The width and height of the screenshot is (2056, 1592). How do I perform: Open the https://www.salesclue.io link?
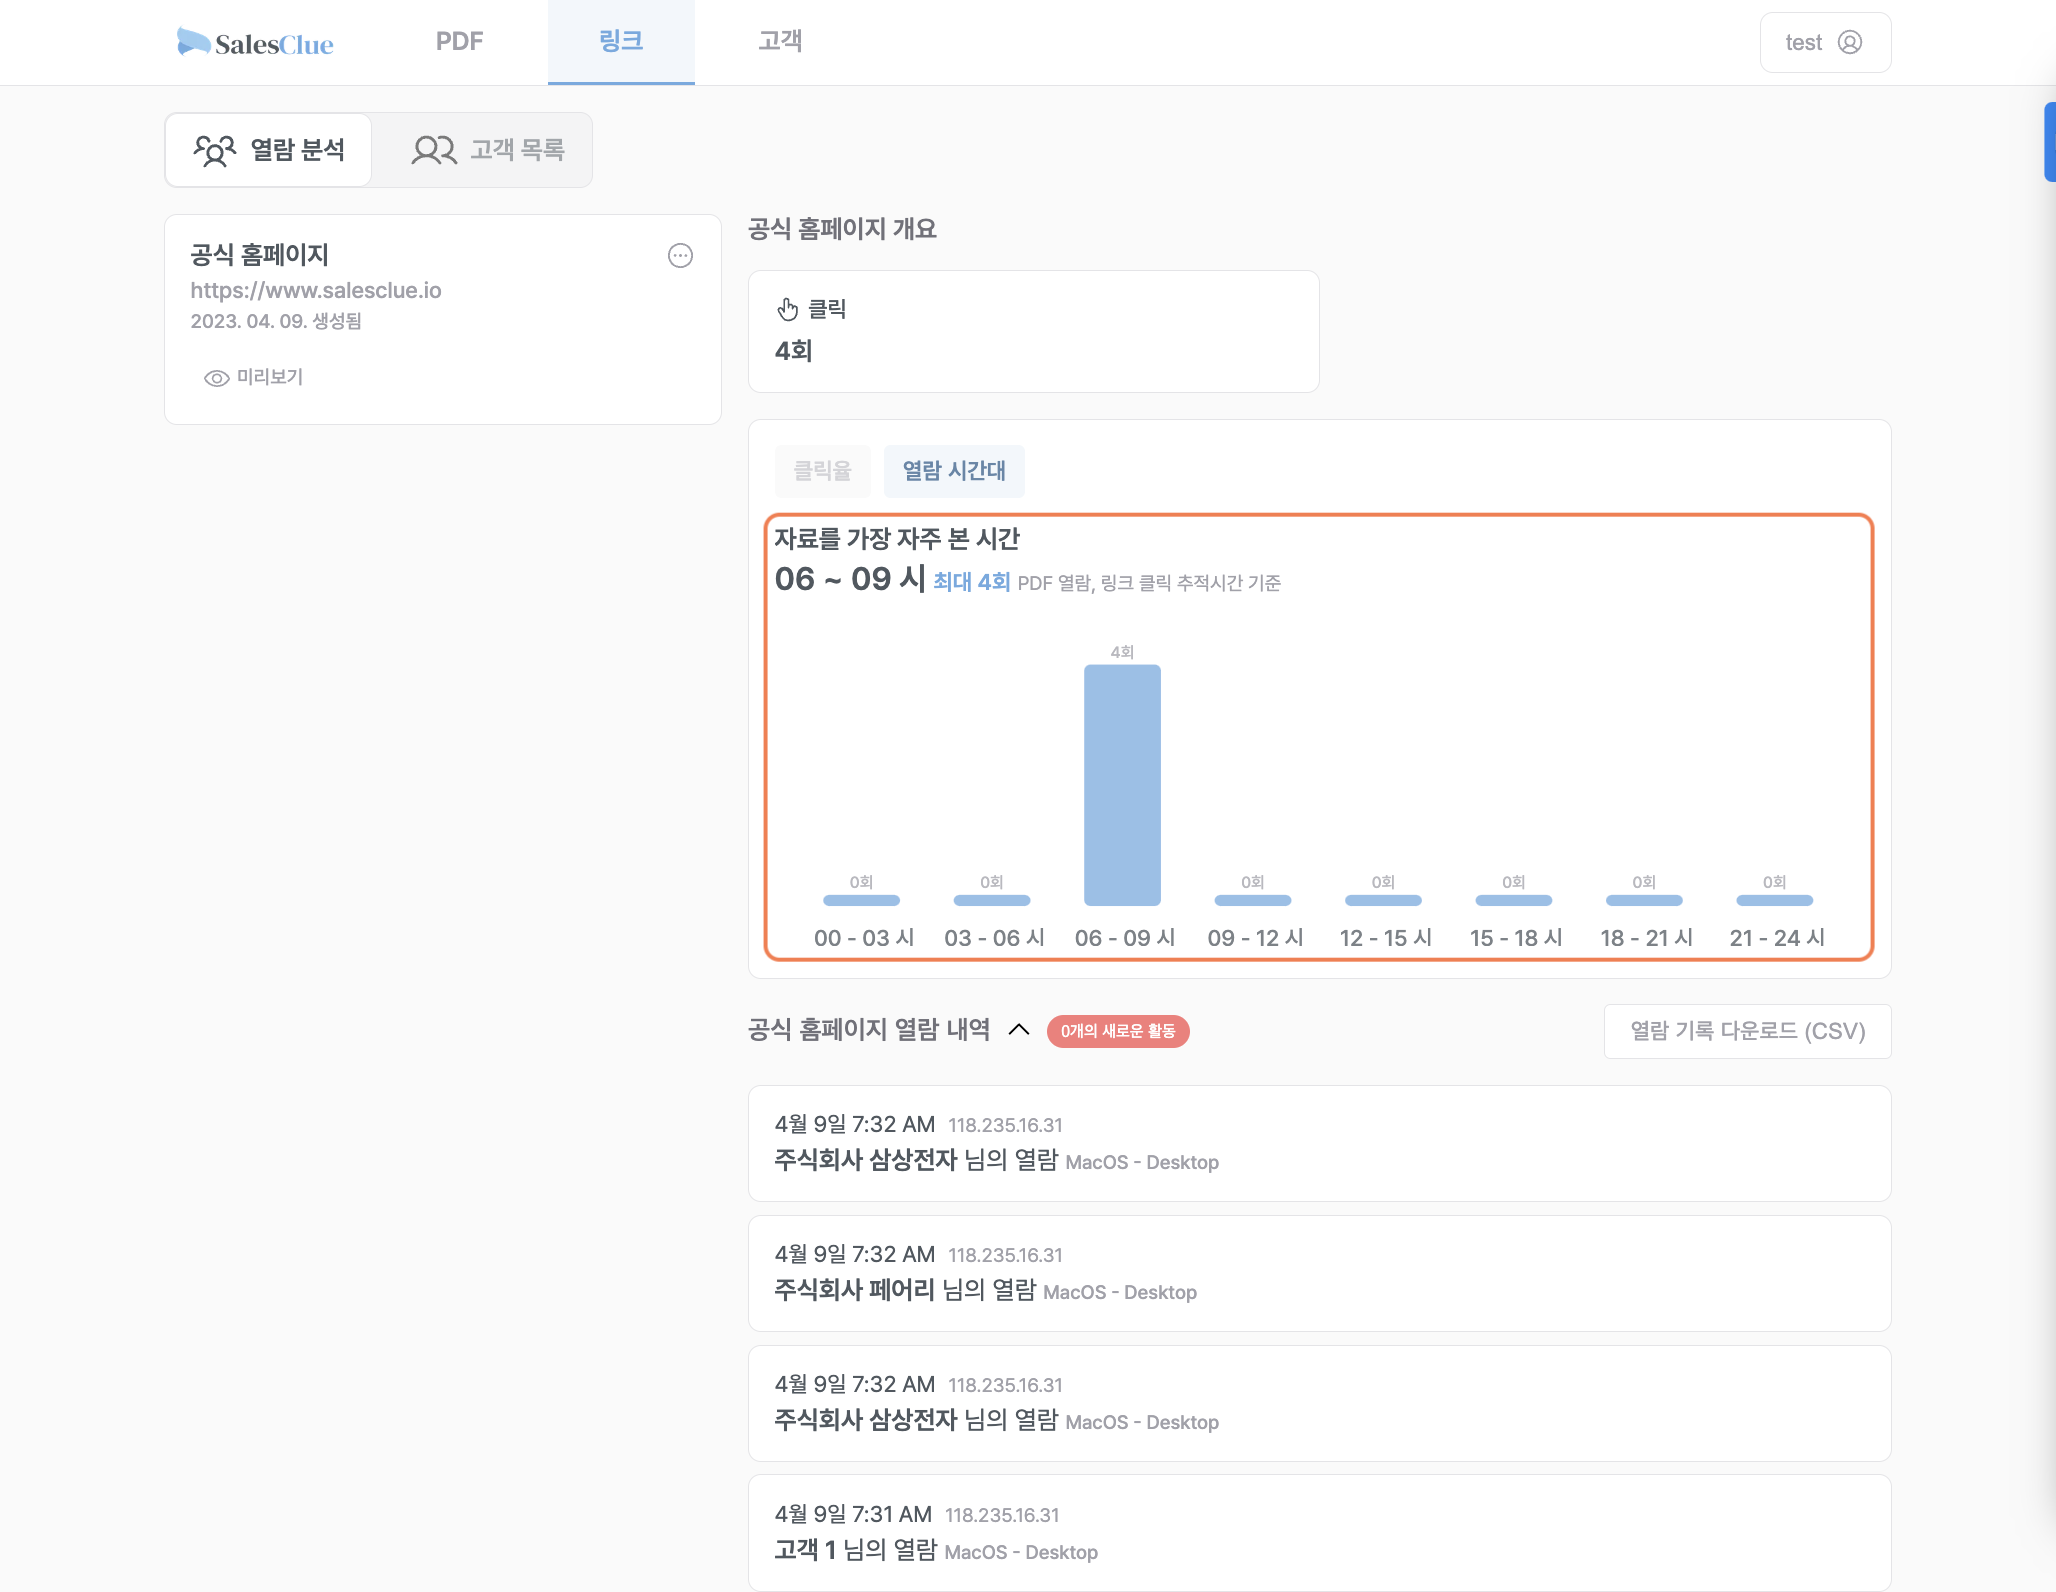click(x=316, y=290)
